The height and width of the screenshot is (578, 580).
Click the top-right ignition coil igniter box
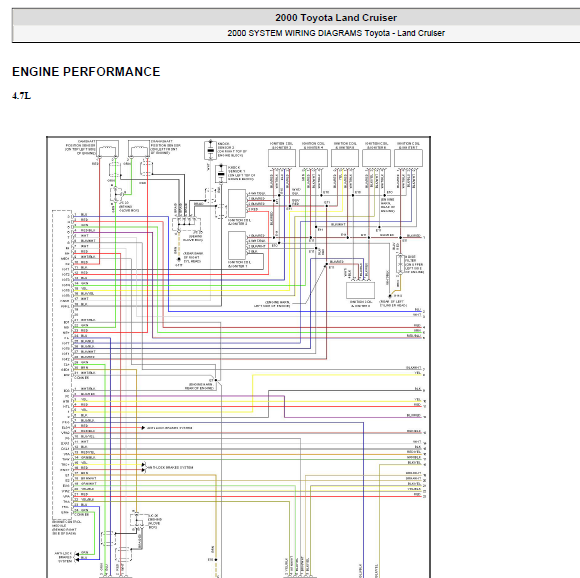tap(408, 158)
